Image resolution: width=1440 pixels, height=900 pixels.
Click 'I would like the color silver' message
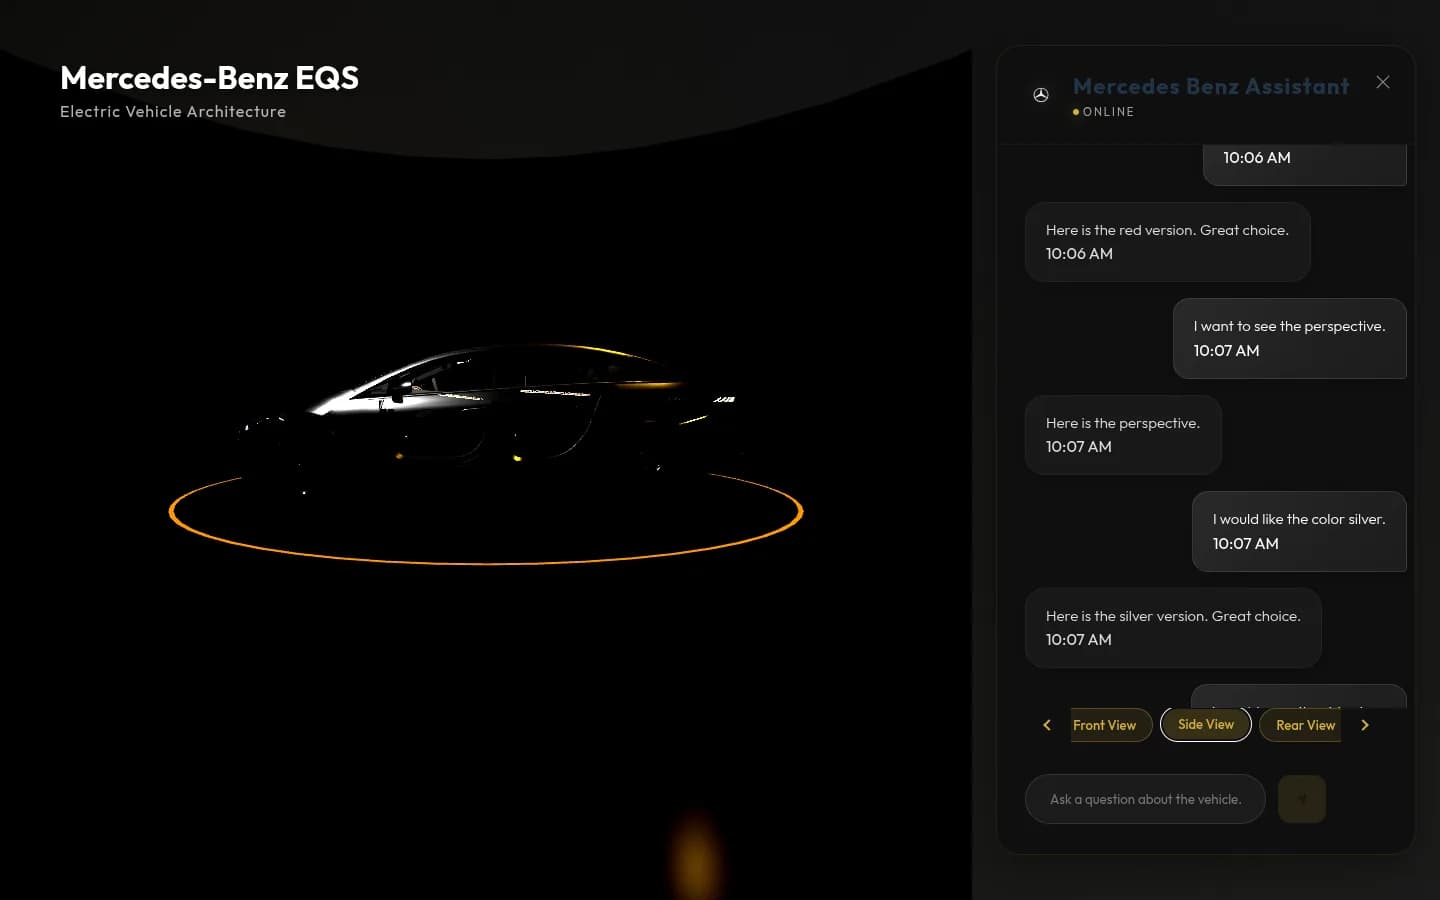coord(1299,531)
